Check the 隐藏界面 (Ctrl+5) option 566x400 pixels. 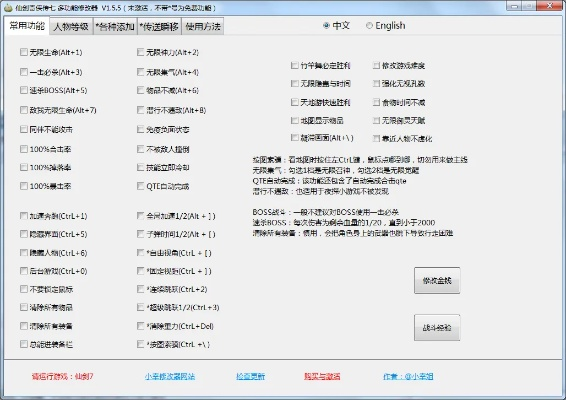[x=24, y=234]
